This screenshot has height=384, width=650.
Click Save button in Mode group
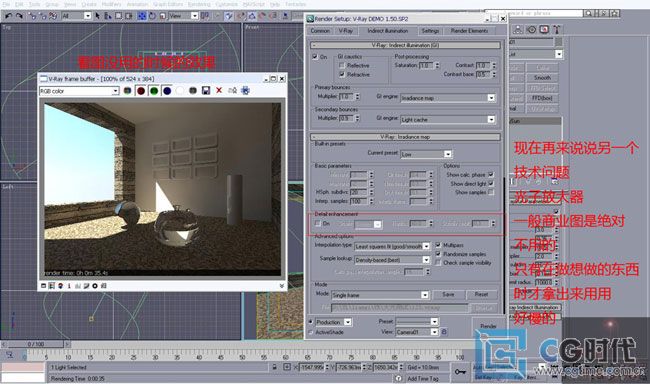[448, 294]
